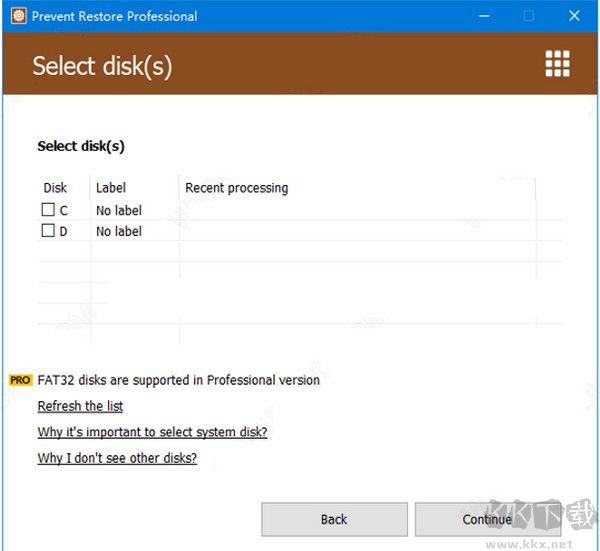
Task: Select the No label cell for disk D
Action: click(x=119, y=232)
